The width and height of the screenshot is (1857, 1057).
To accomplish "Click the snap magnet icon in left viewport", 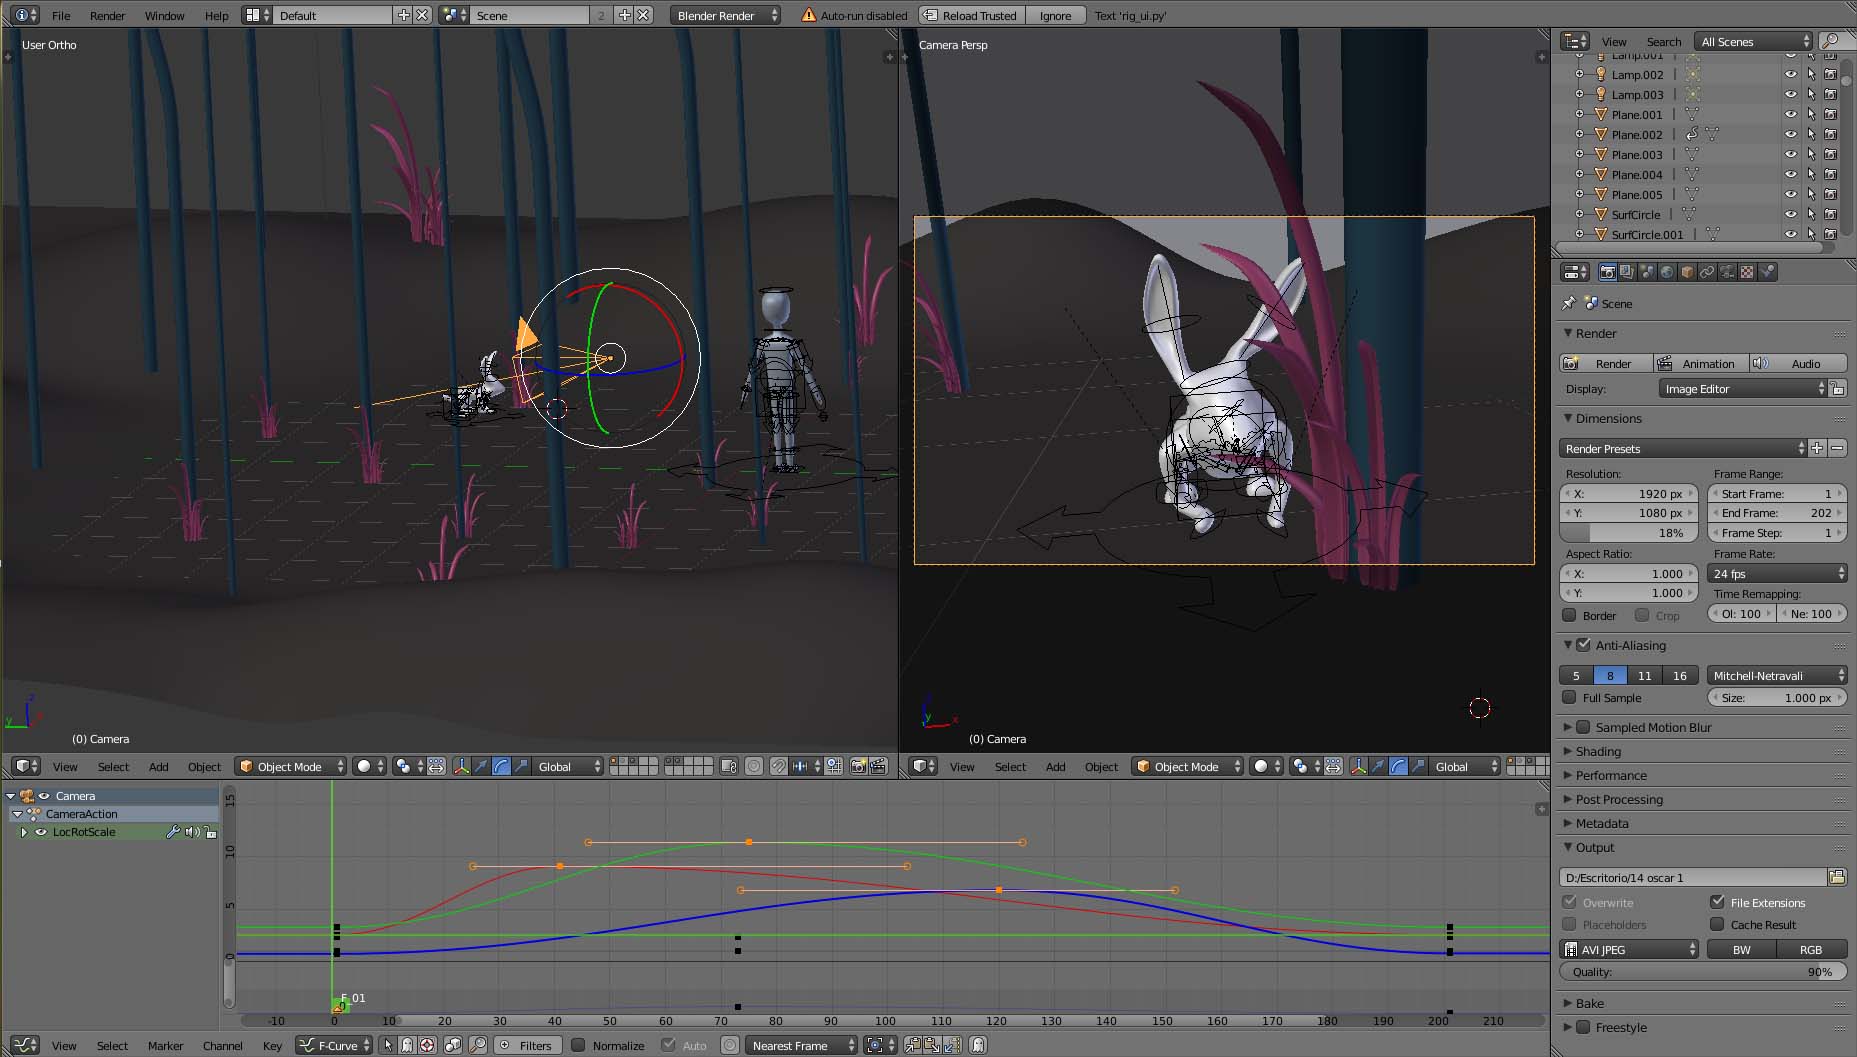I will (778, 767).
